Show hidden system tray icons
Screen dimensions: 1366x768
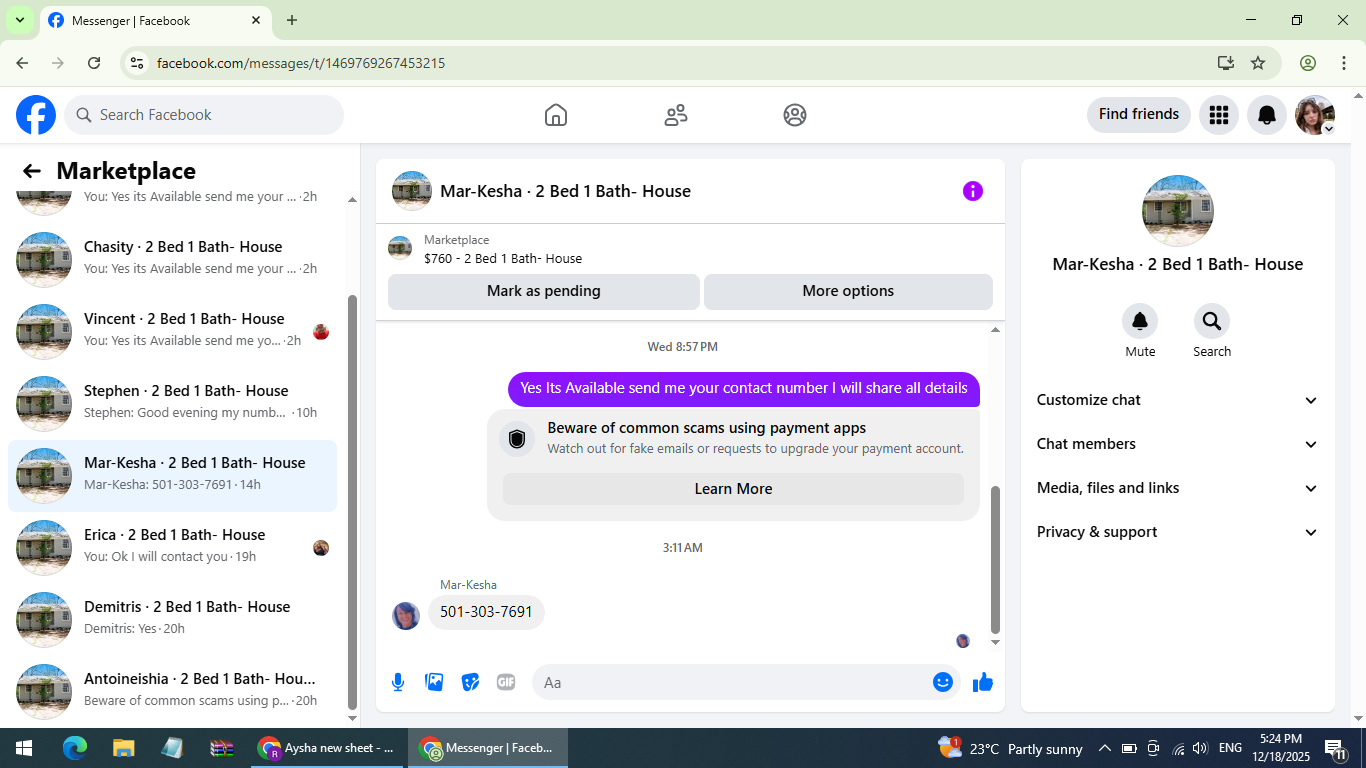1105,748
